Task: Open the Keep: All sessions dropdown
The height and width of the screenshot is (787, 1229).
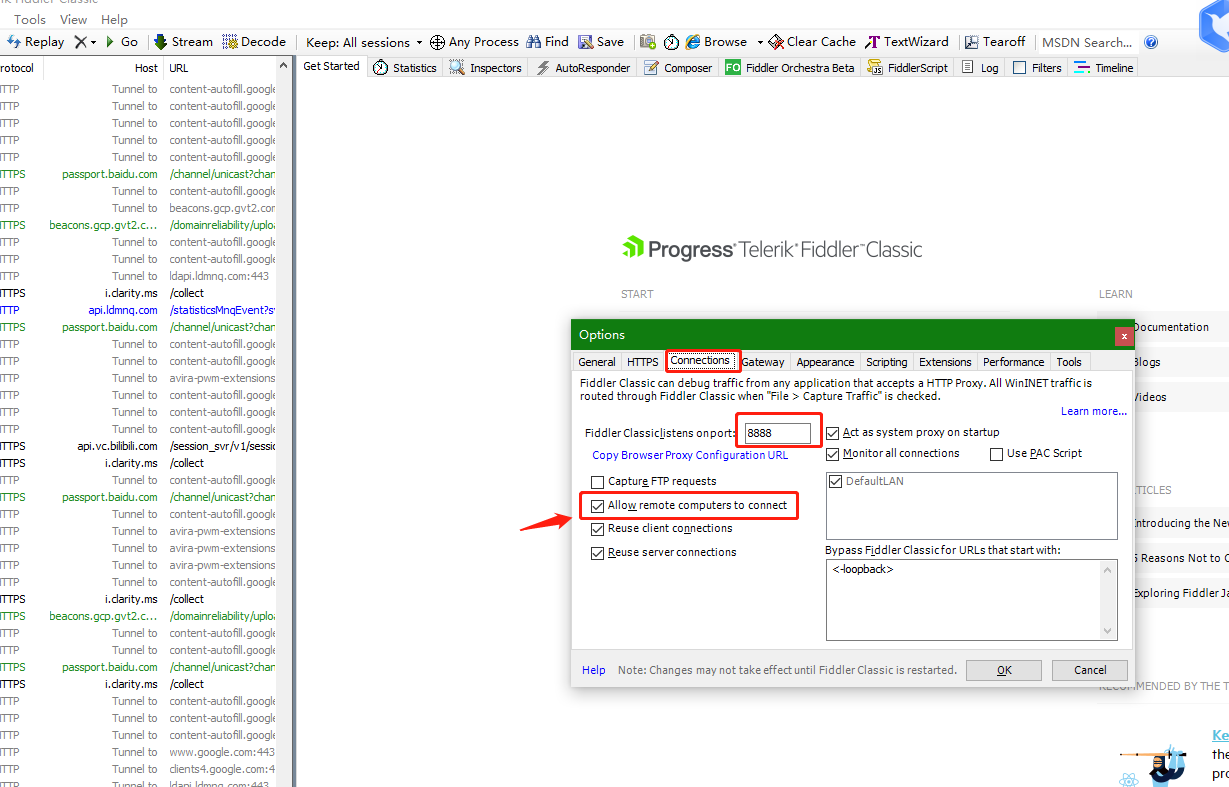Action: coord(364,42)
